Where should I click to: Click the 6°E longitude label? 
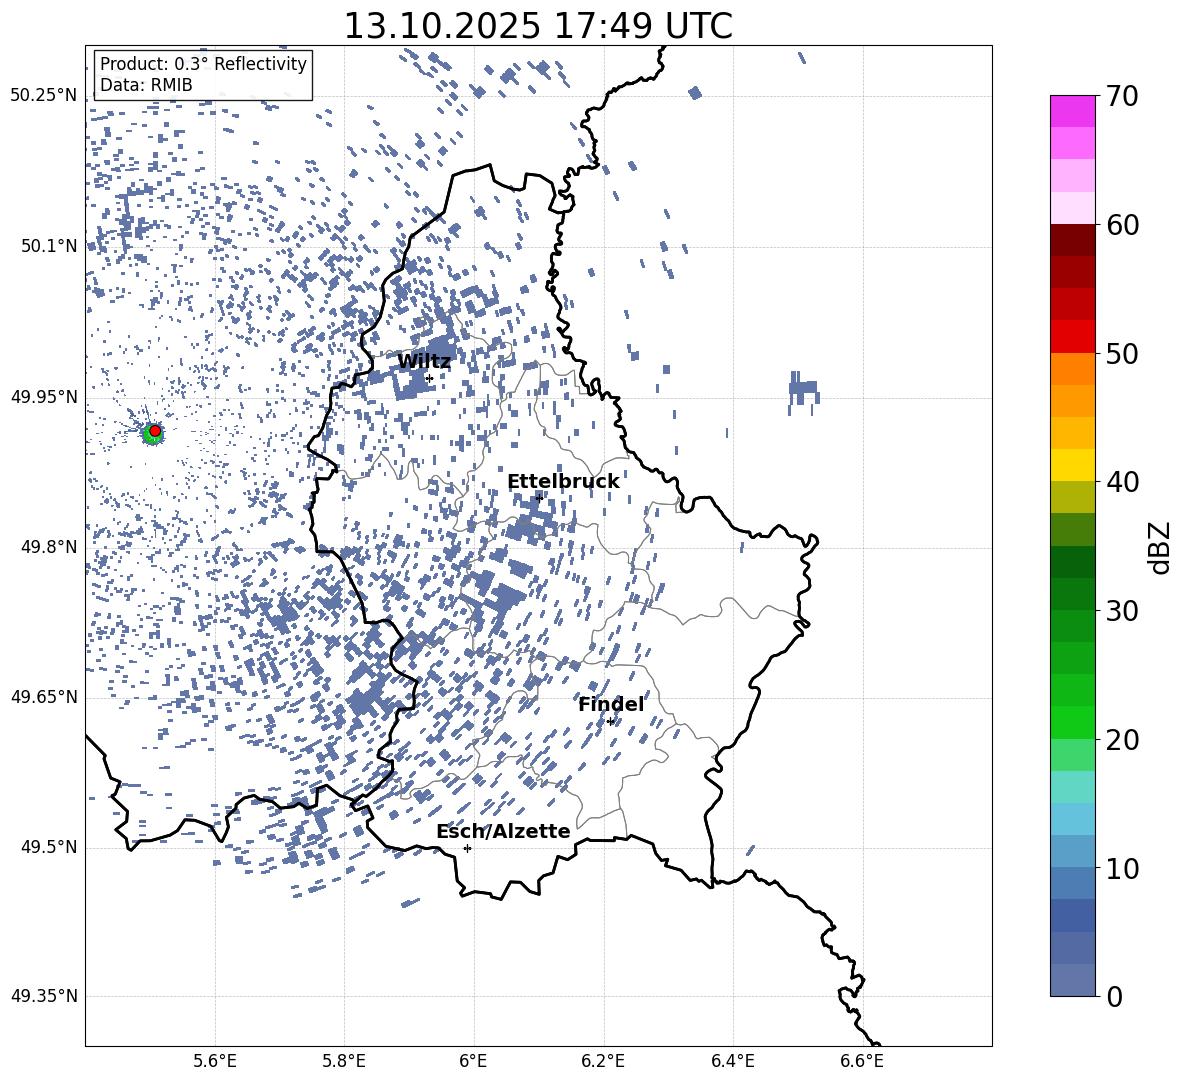click(473, 1061)
